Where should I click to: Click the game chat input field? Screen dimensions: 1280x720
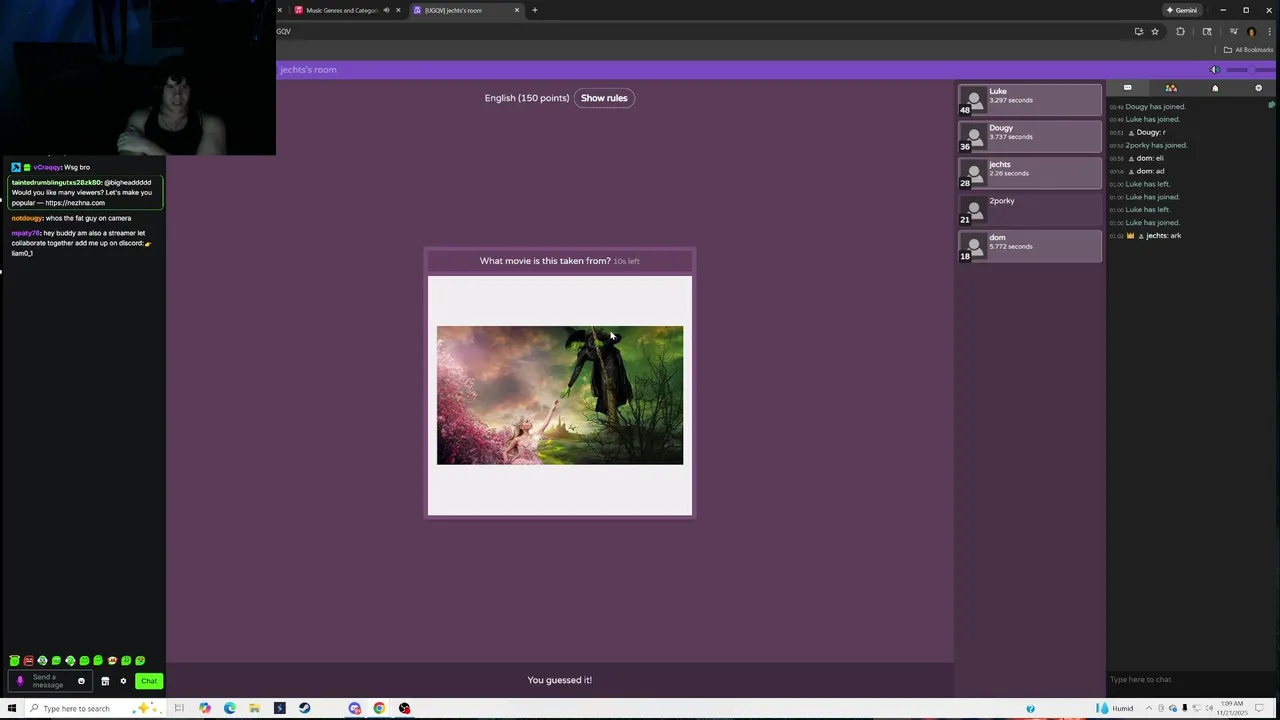pos(1190,680)
